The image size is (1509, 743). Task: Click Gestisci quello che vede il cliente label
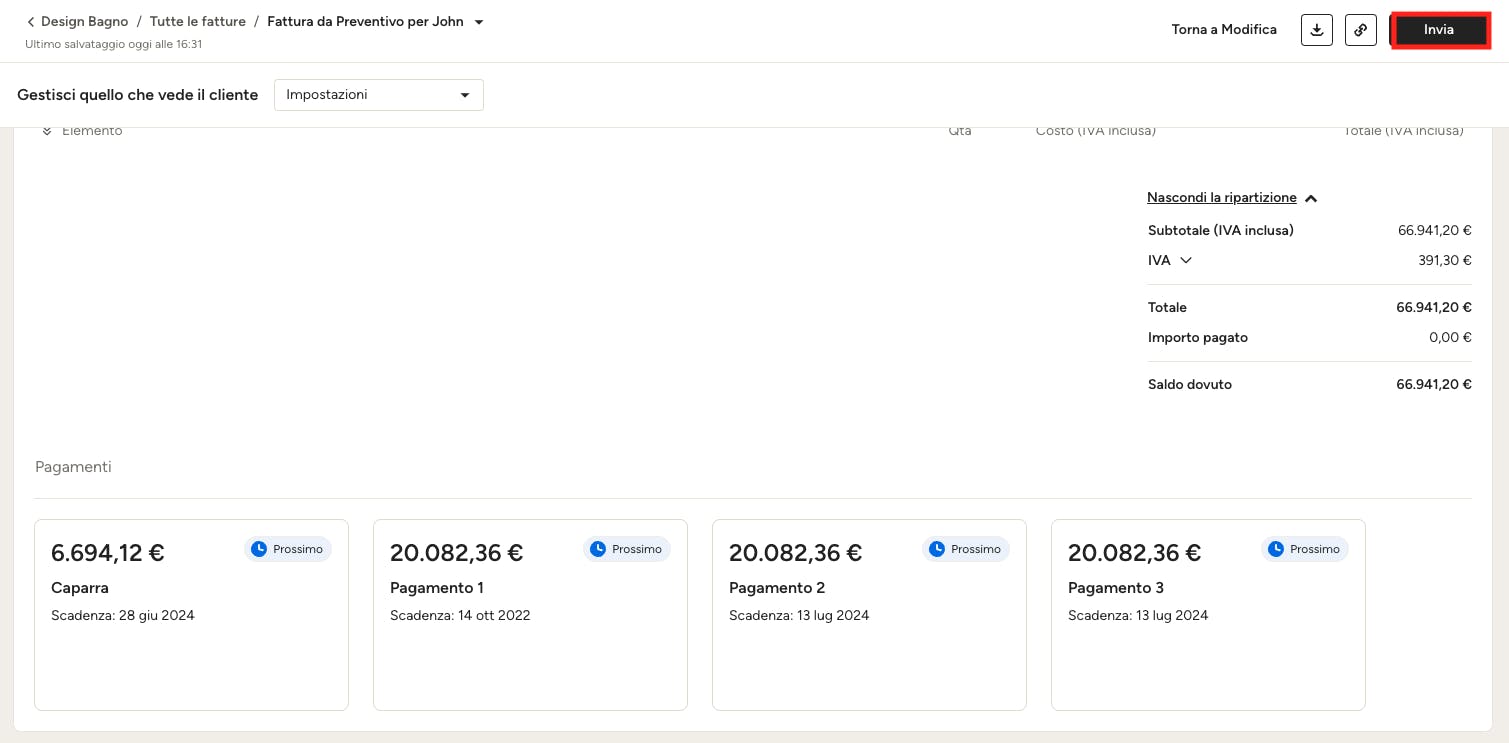pos(138,95)
